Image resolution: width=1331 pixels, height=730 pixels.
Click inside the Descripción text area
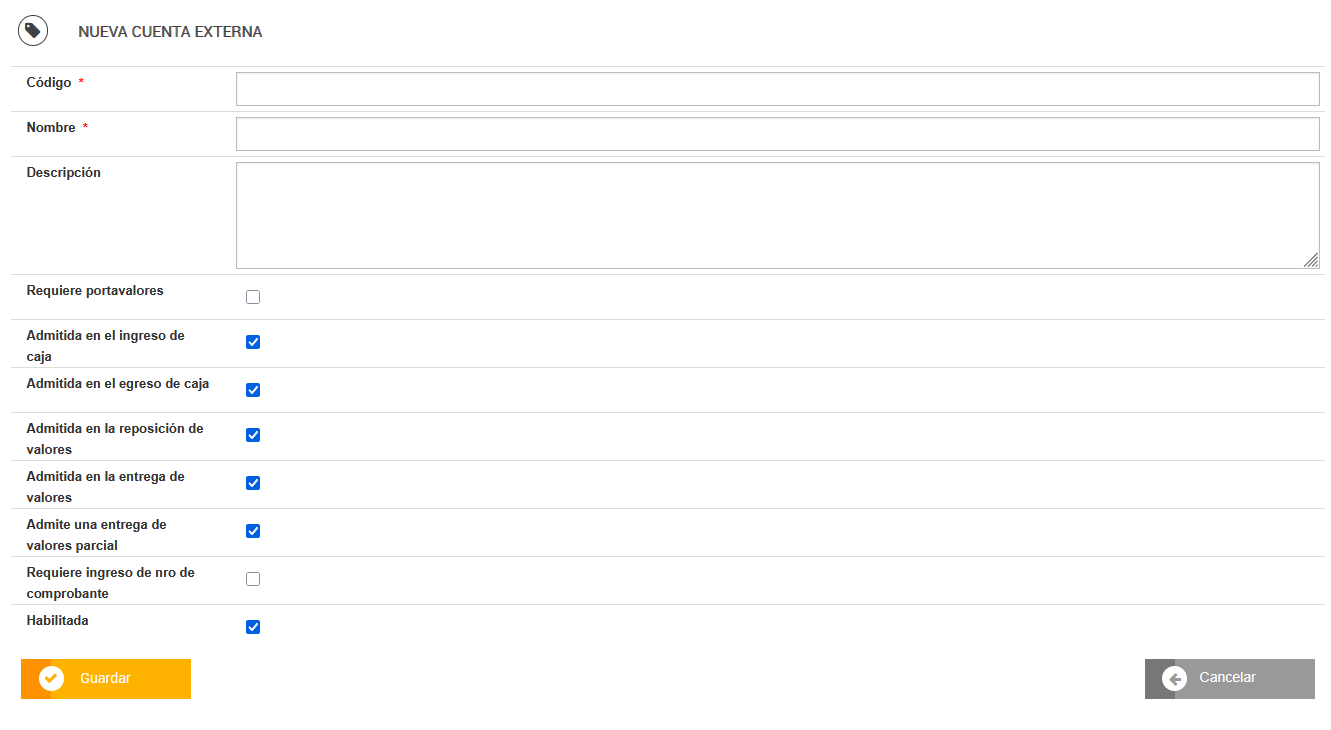click(x=777, y=215)
